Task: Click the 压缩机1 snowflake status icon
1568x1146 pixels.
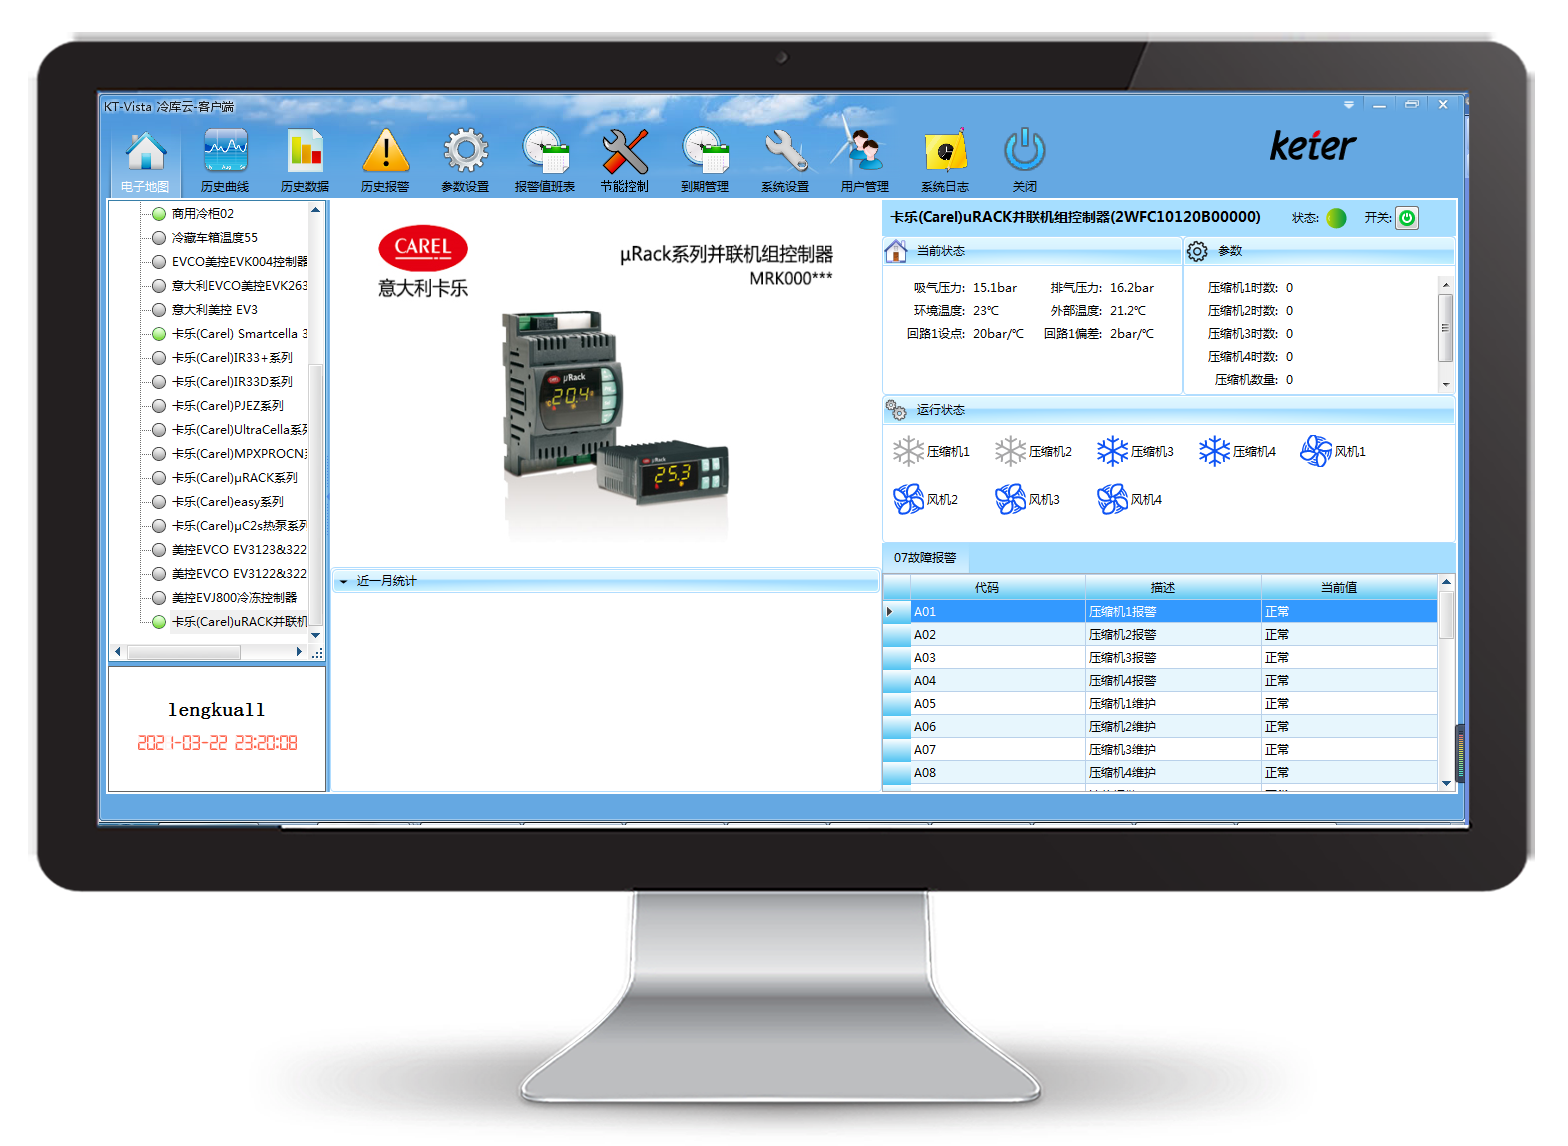Action: click(x=908, y=452)
